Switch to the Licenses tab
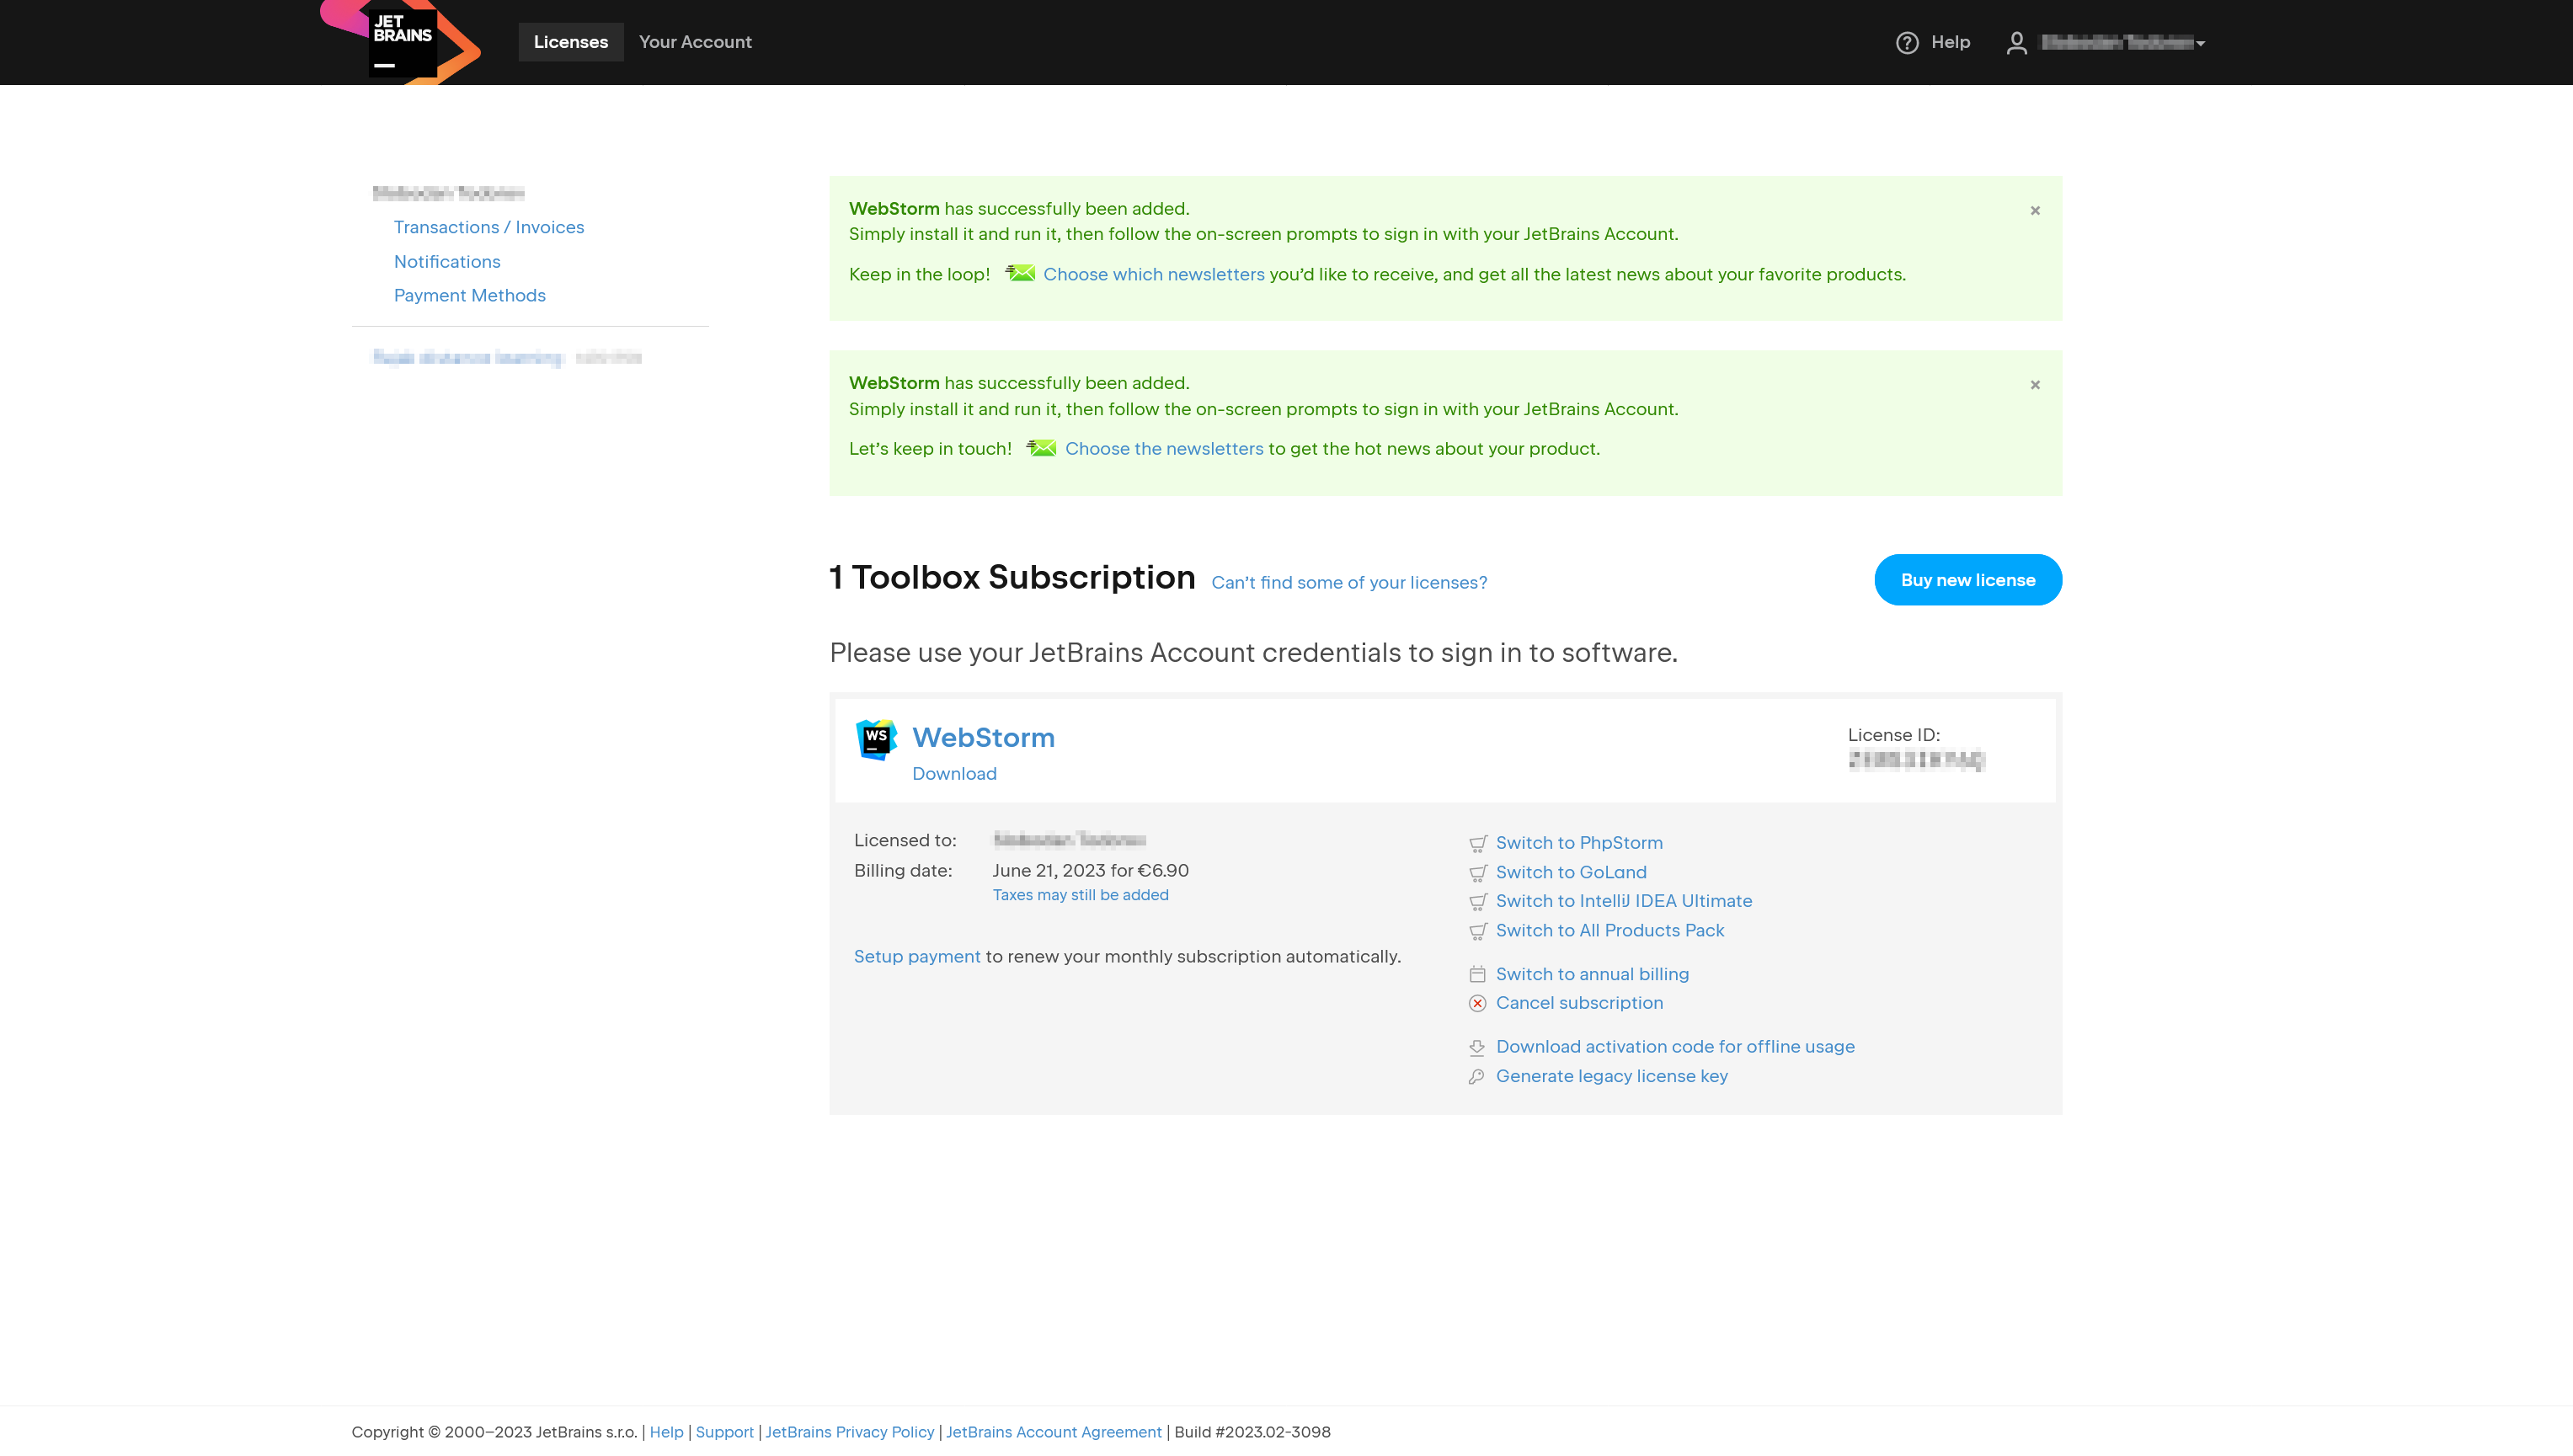Viewport: 2573px width, 1456px height. [570, 42]
